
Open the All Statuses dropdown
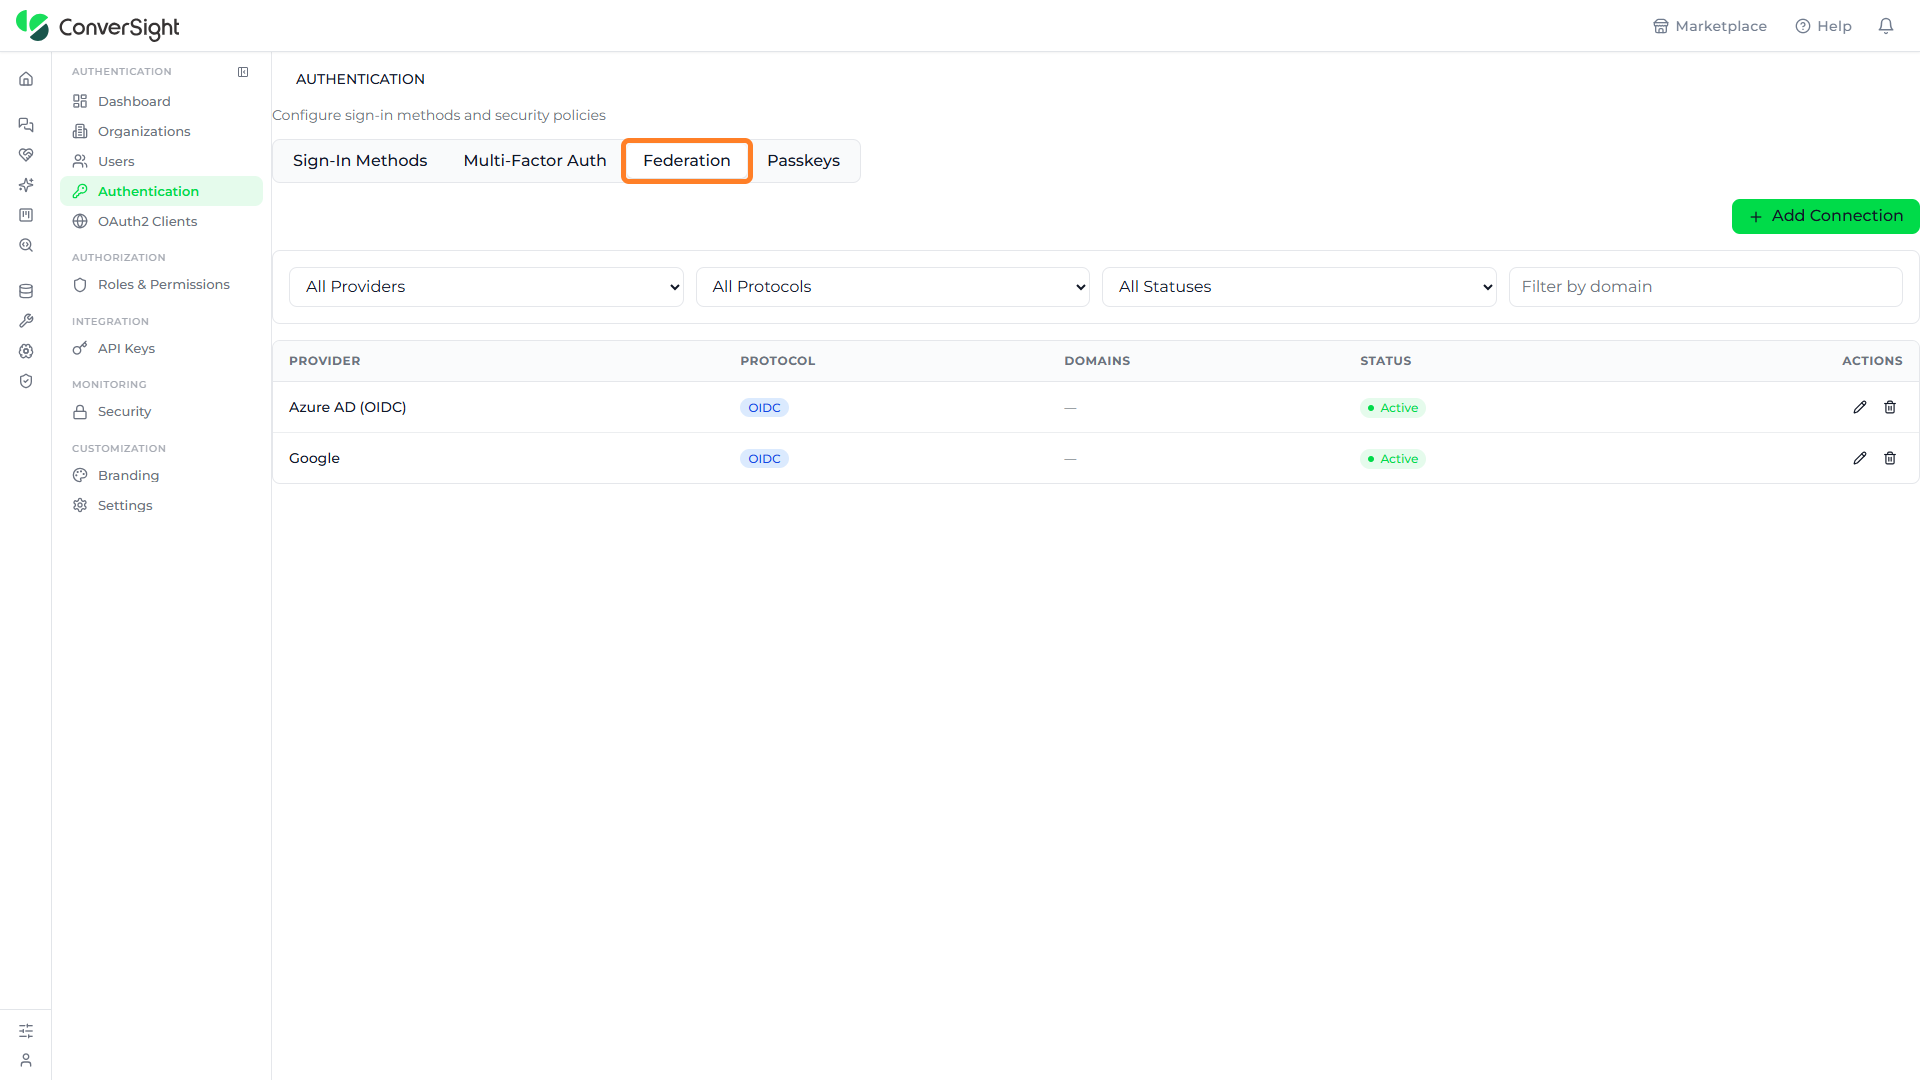pyautogui.click(x=1299, y=287)
